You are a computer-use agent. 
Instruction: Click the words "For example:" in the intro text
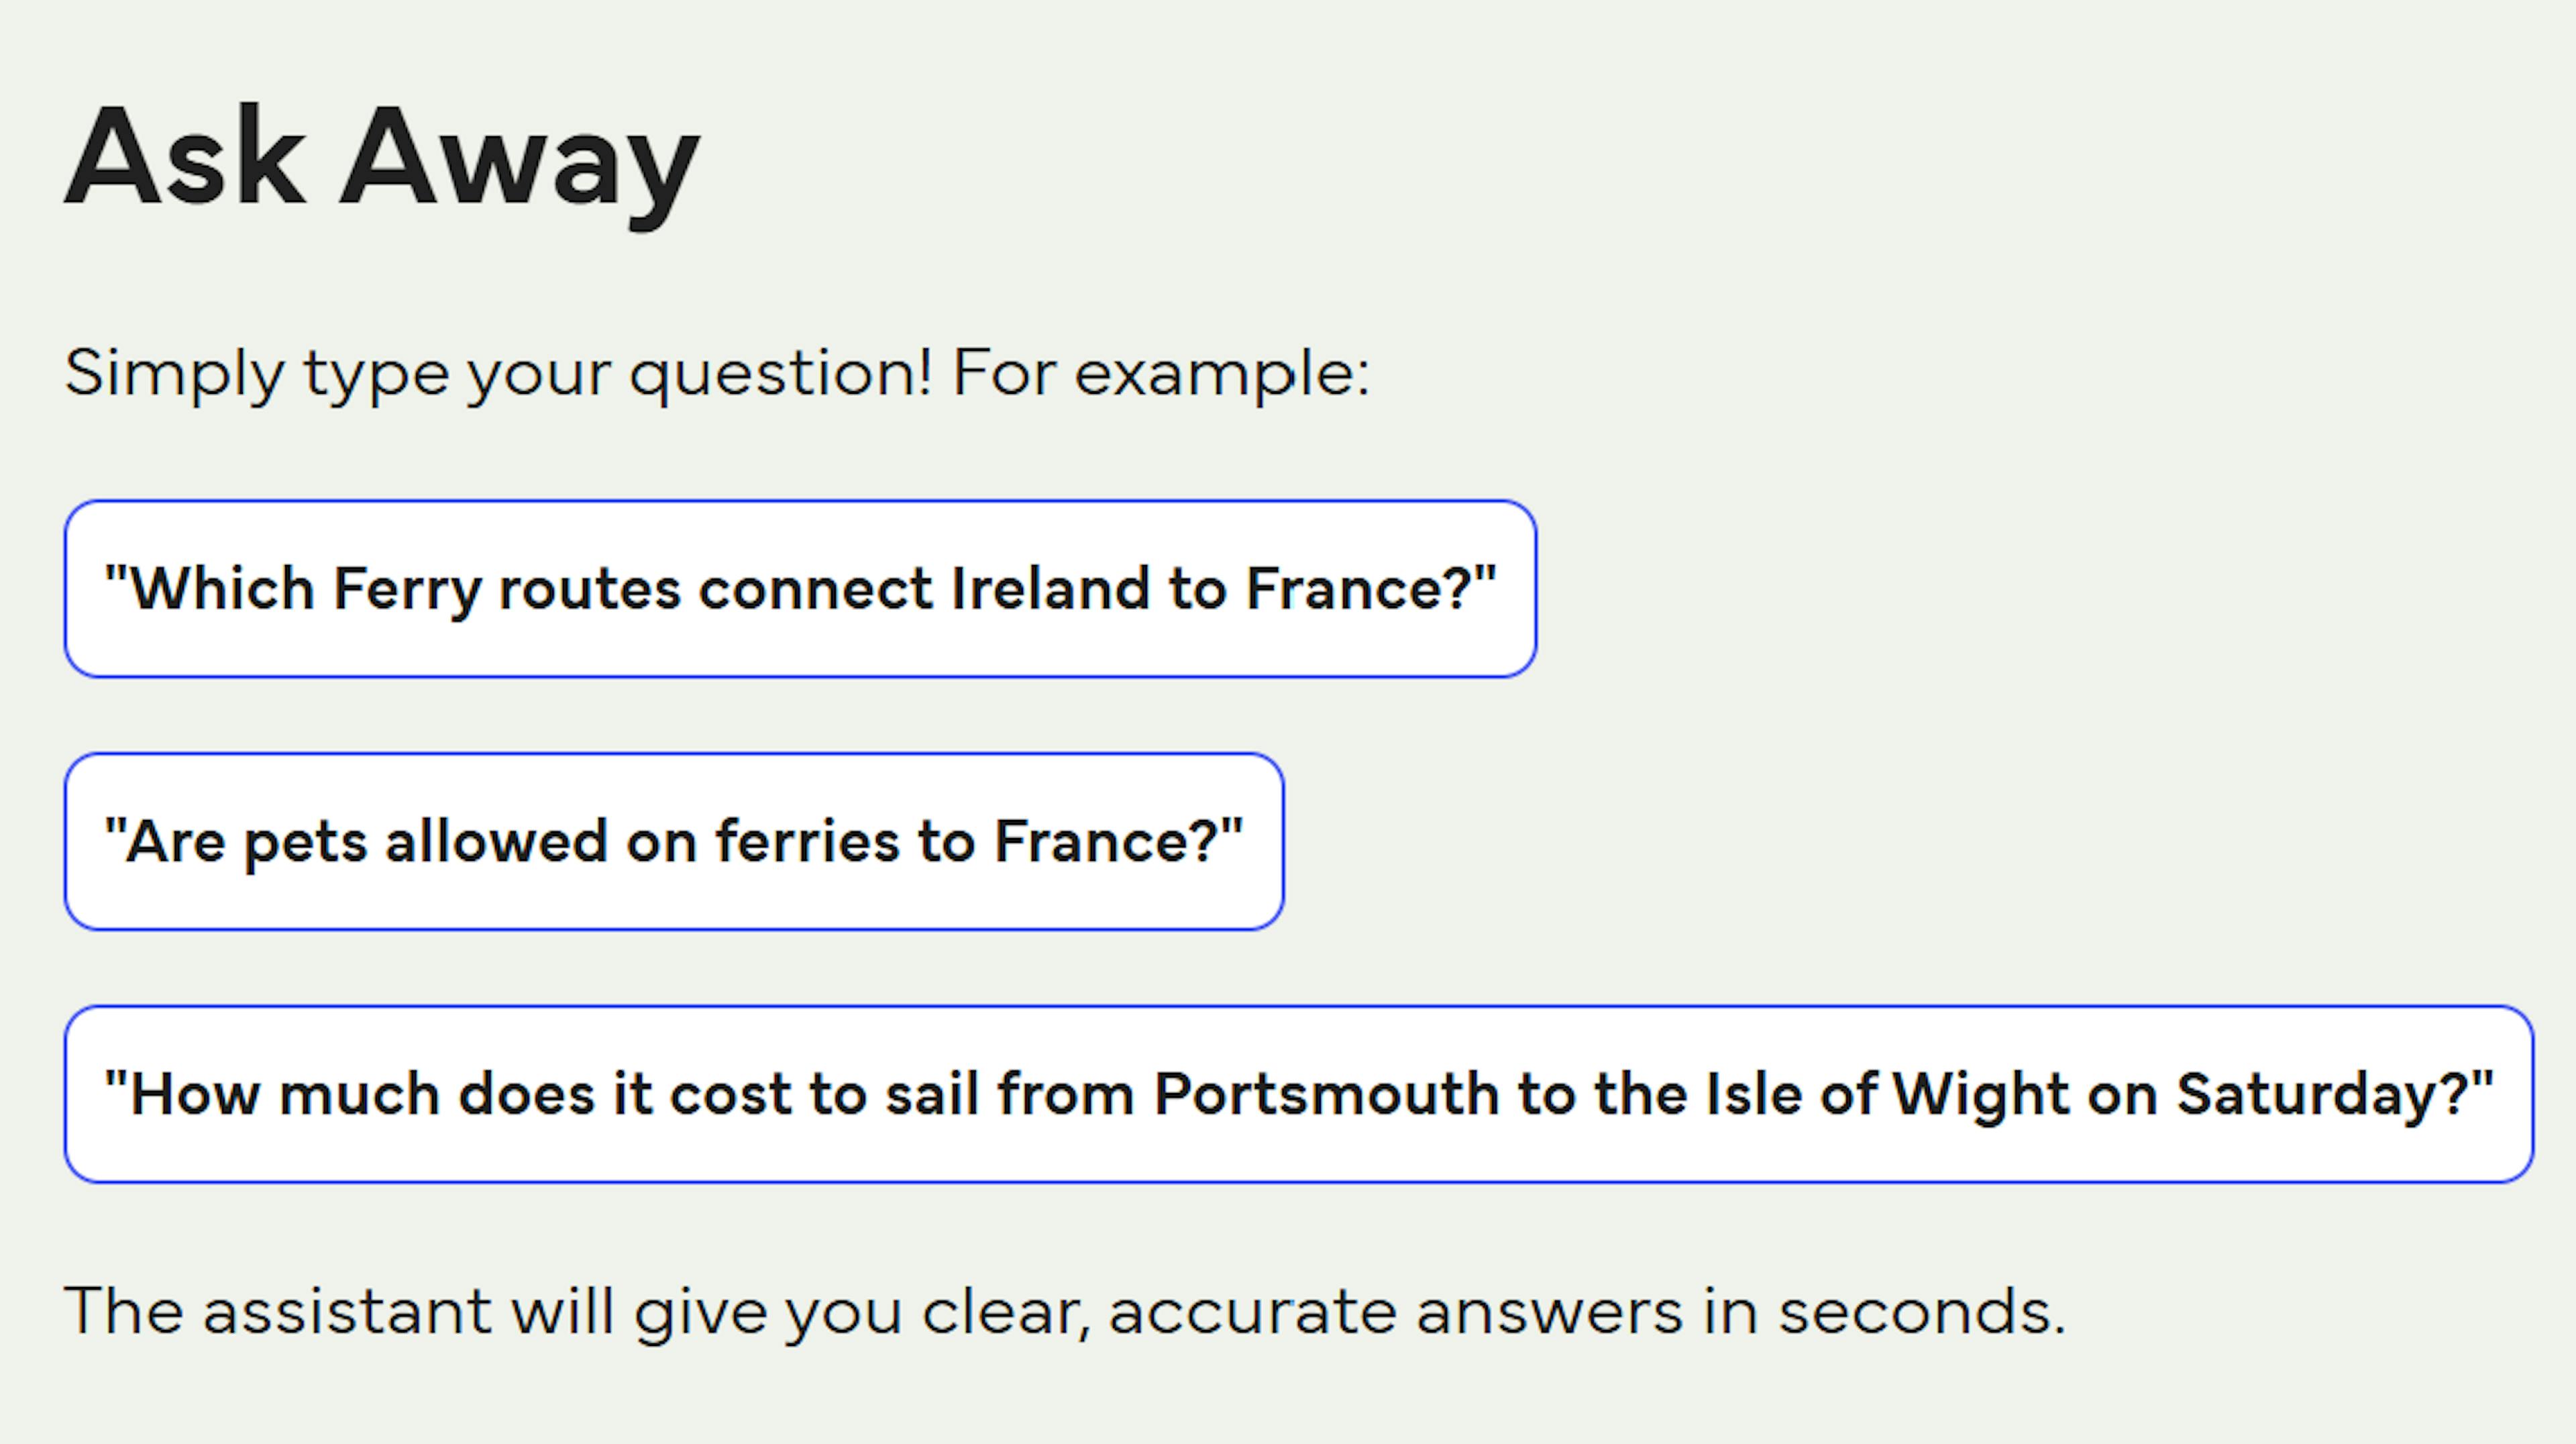click(x=1160, y=374)
